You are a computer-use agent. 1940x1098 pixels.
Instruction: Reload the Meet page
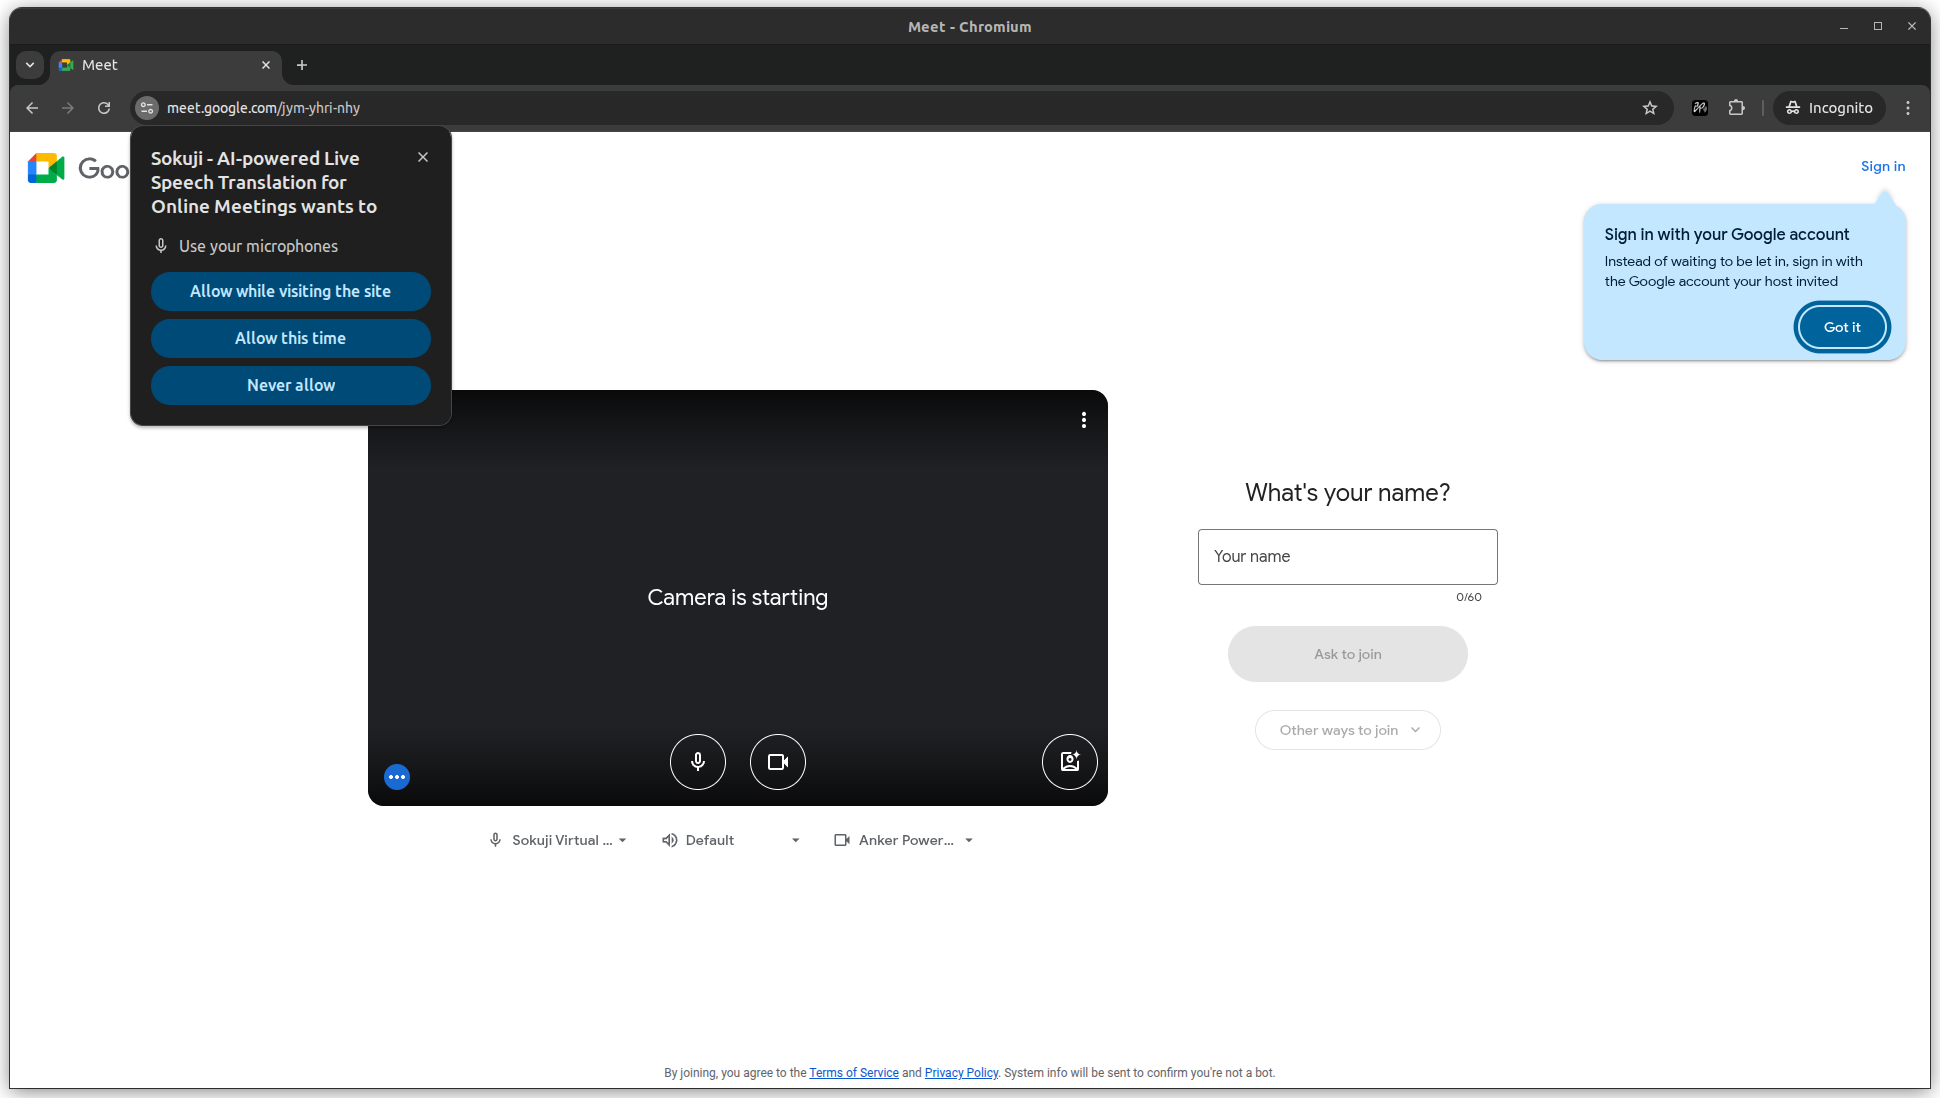(104, 108)
